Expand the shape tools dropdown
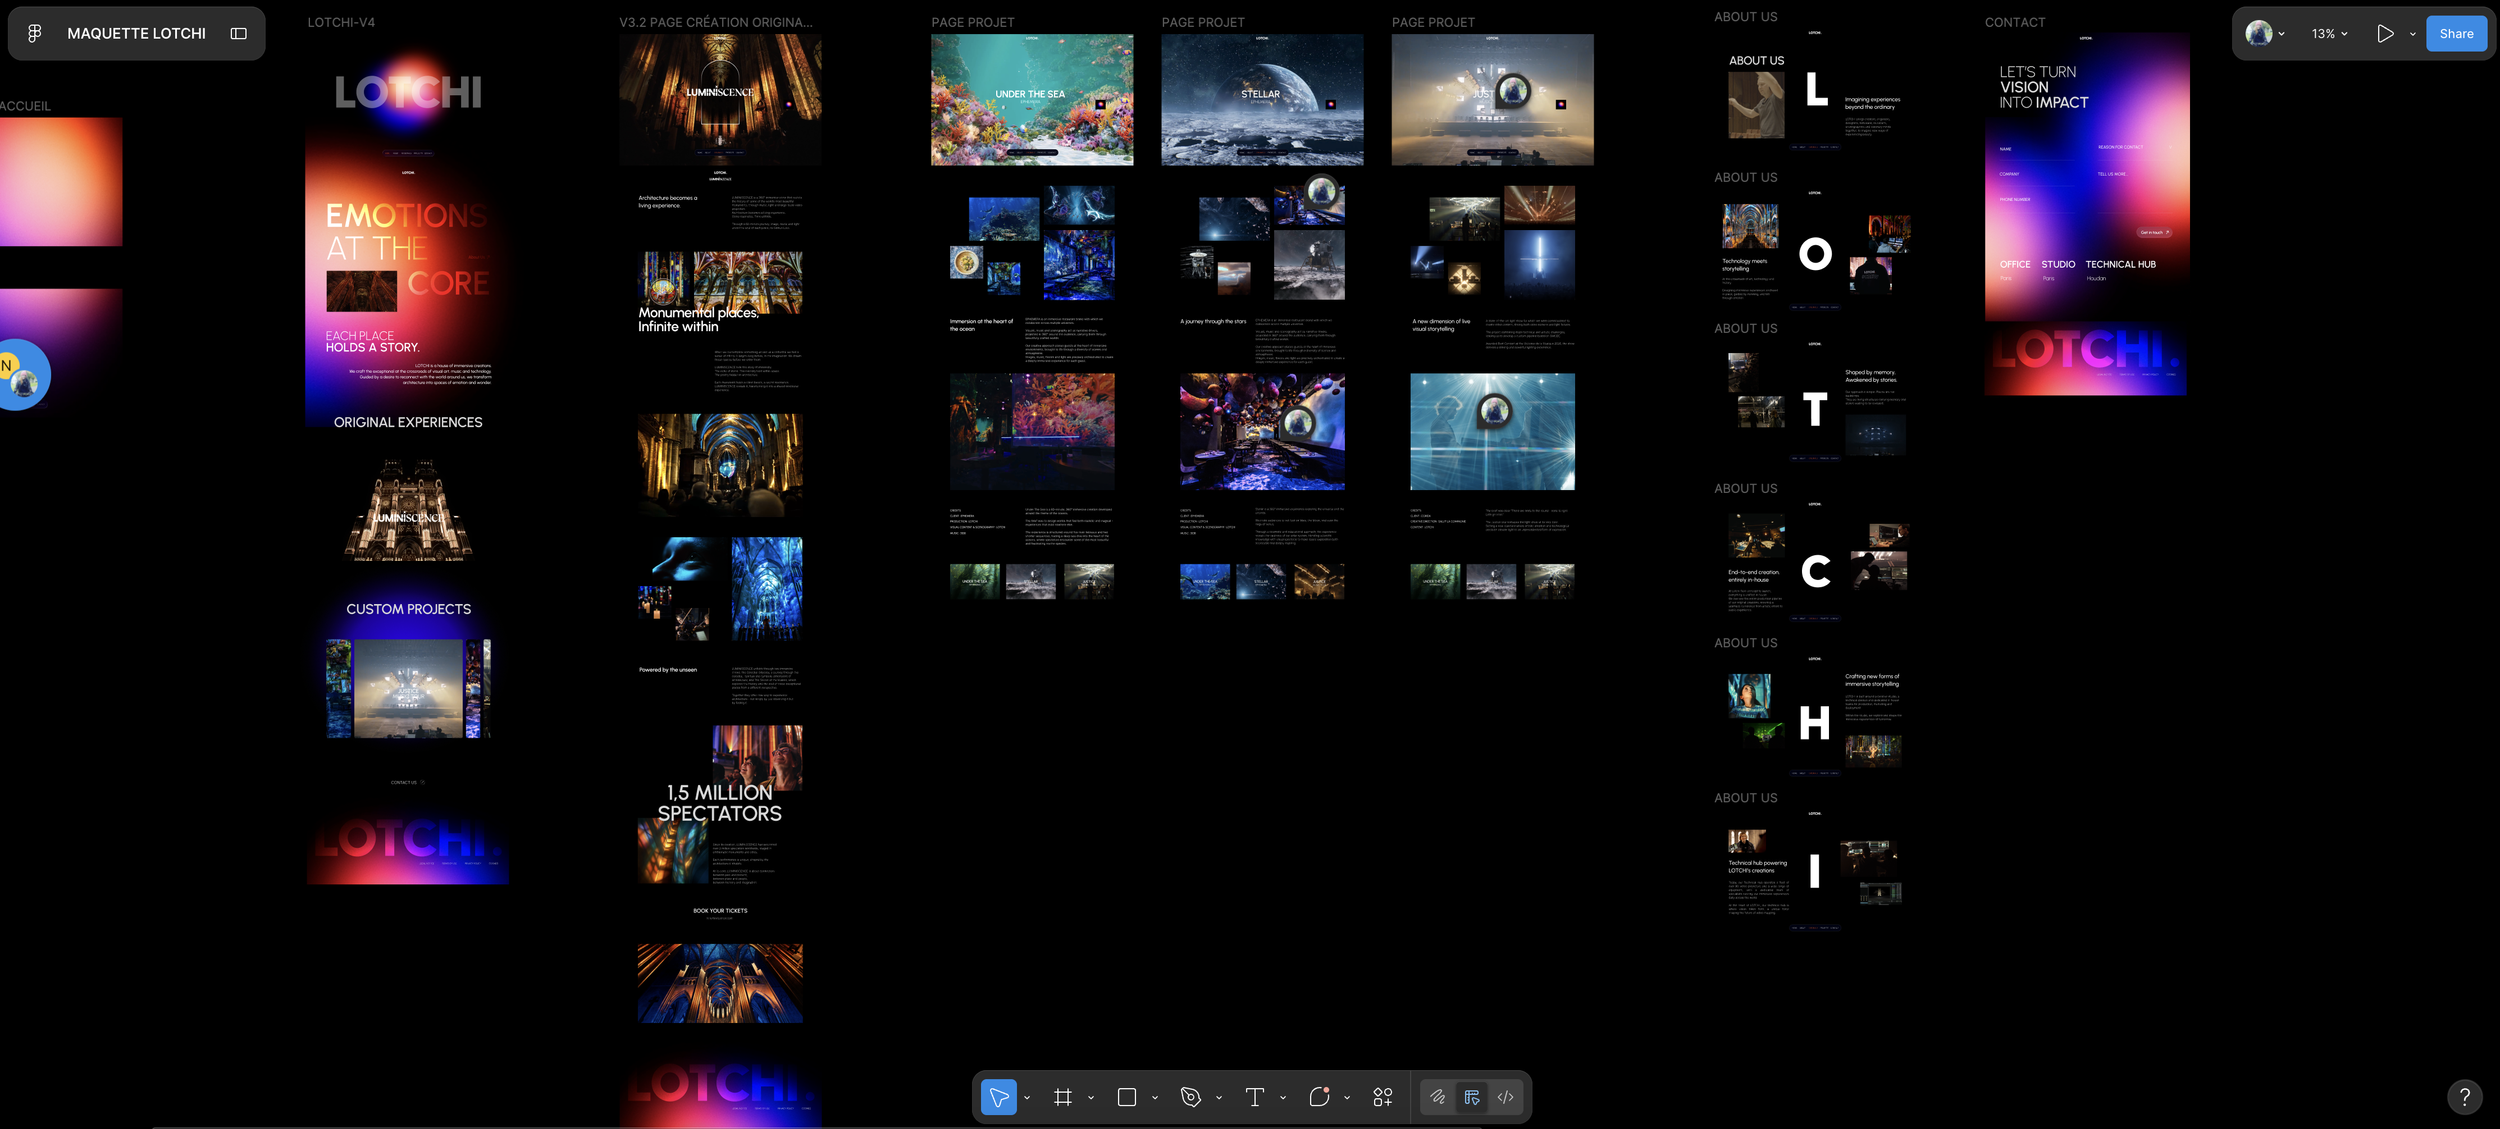This screenshot has height=1129, width=2500. [1155, 1098]
